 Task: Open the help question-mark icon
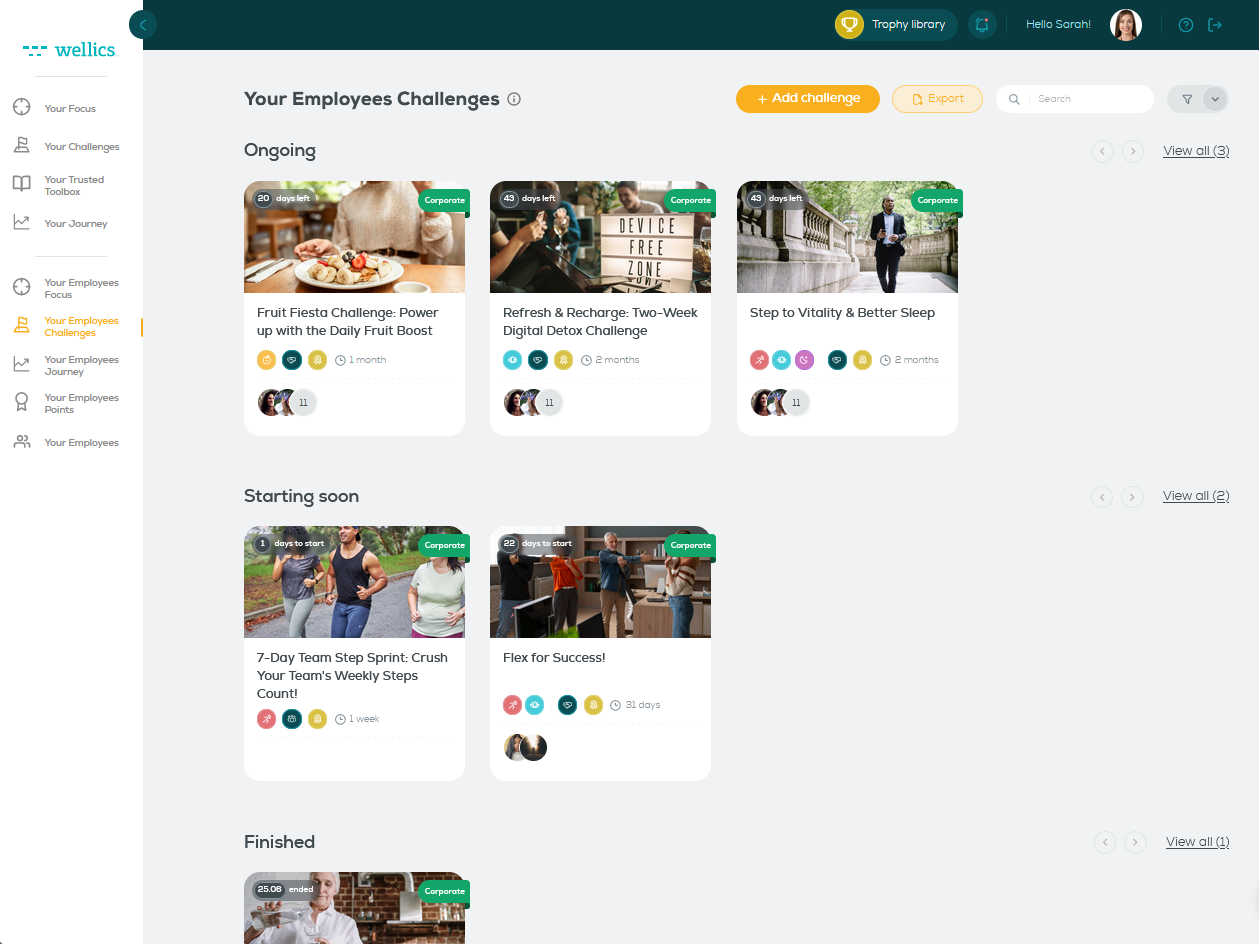click(x=1185, y=24)
